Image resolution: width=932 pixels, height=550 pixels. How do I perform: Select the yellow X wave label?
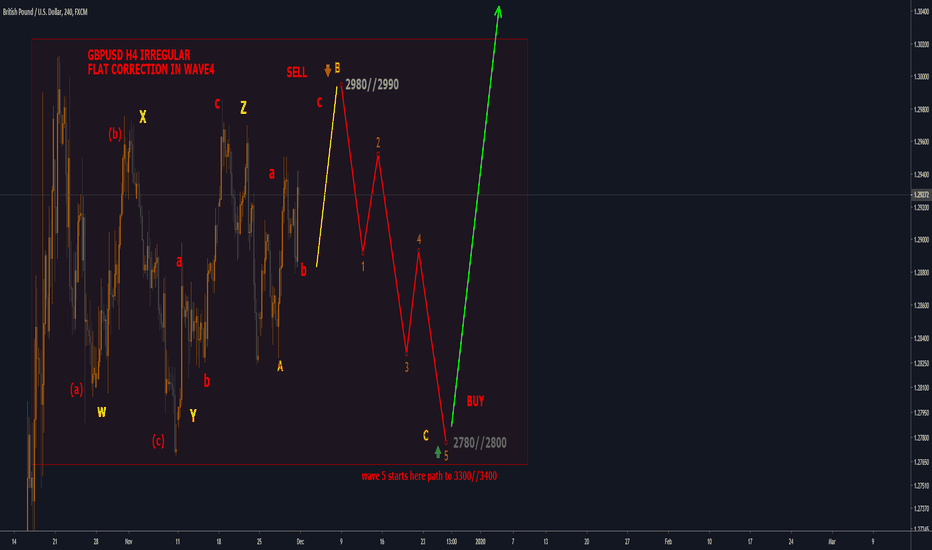143,117
